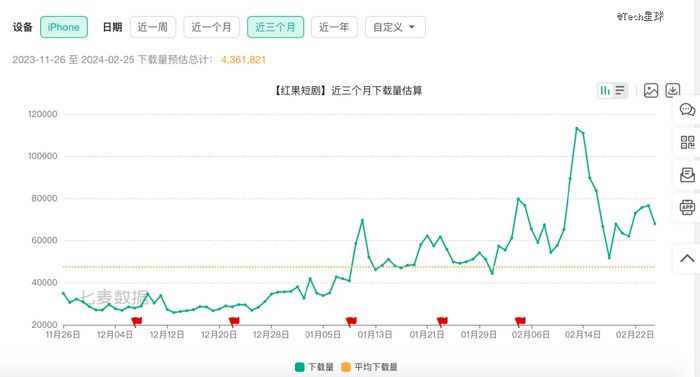Switch to list view icon
700x377 pixels.
(x=620, y=91)
